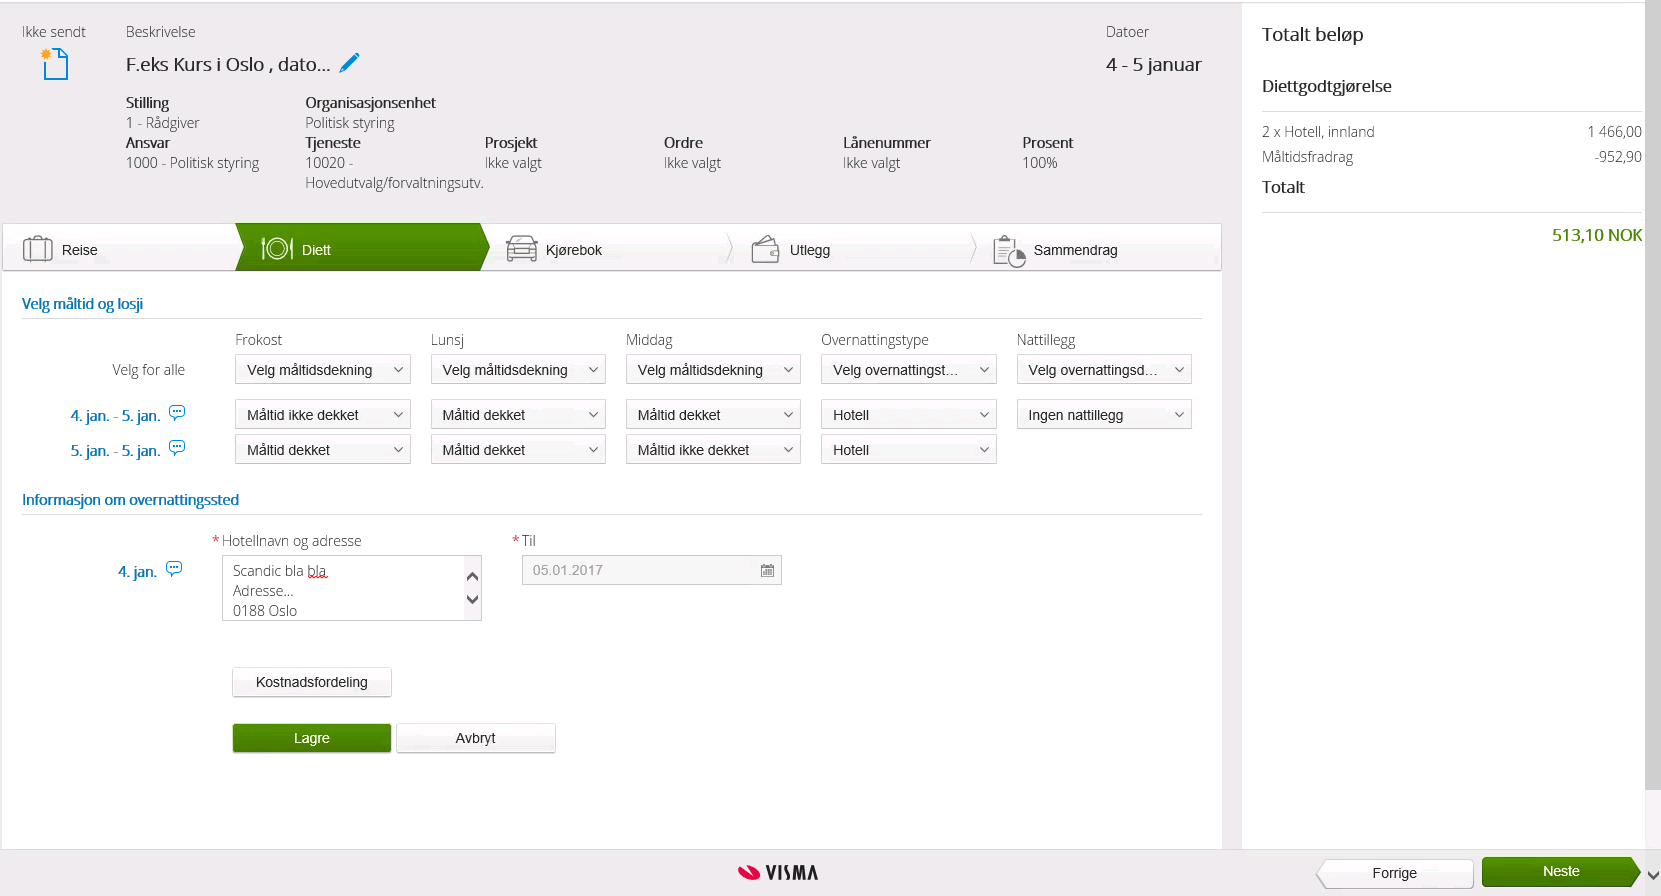This screenshot has width=1661, height=896.
Task: Open Middag 'Velg for alle' dropdown
Action: point(713,370)
